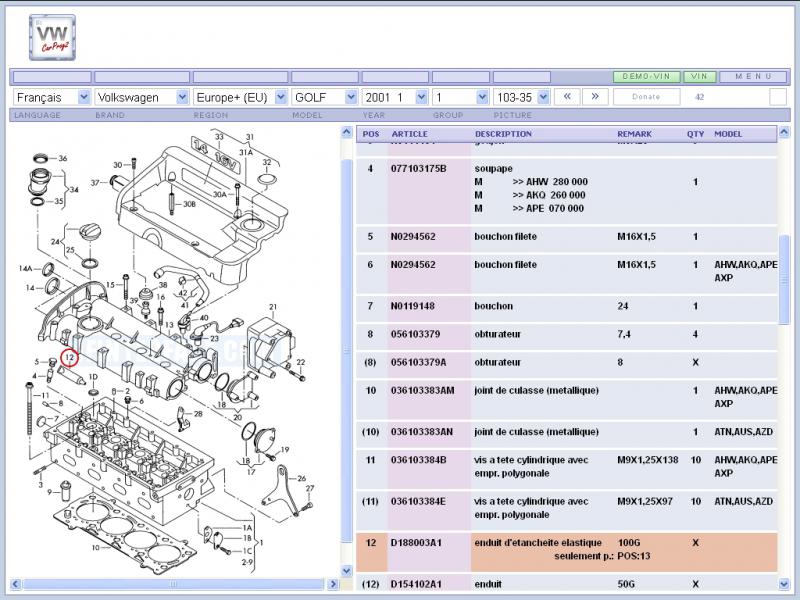Screen dimensions: 800x600
Task: Click the VW CarProg logo icon
Action: 52,38
